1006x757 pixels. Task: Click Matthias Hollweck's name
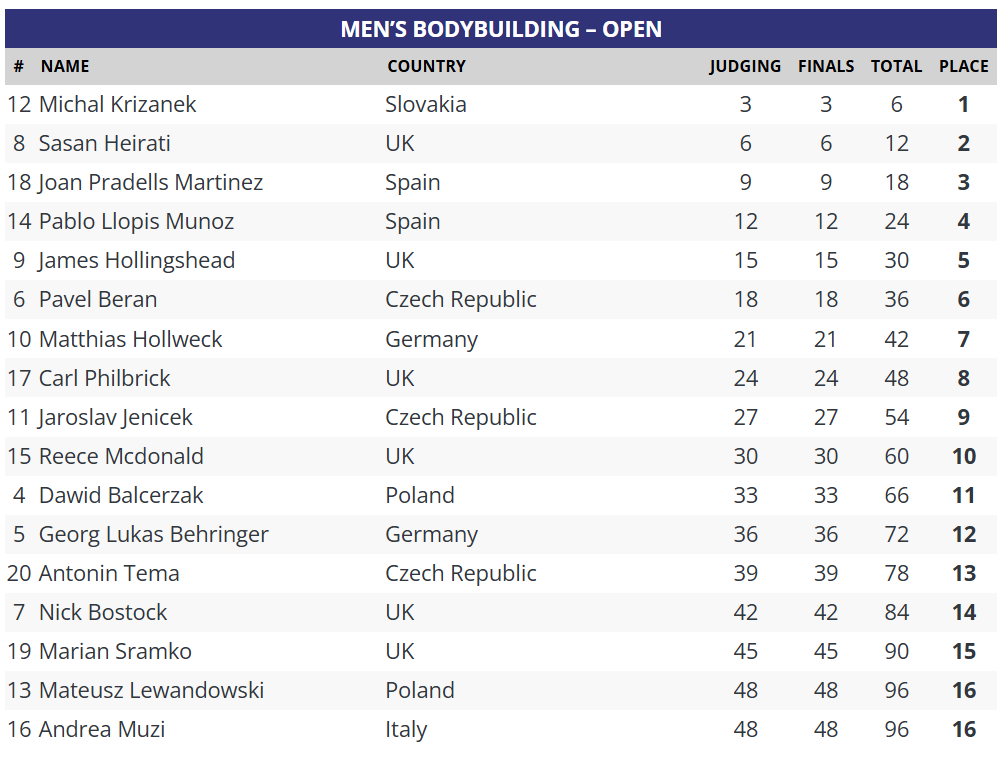point(130,339)
